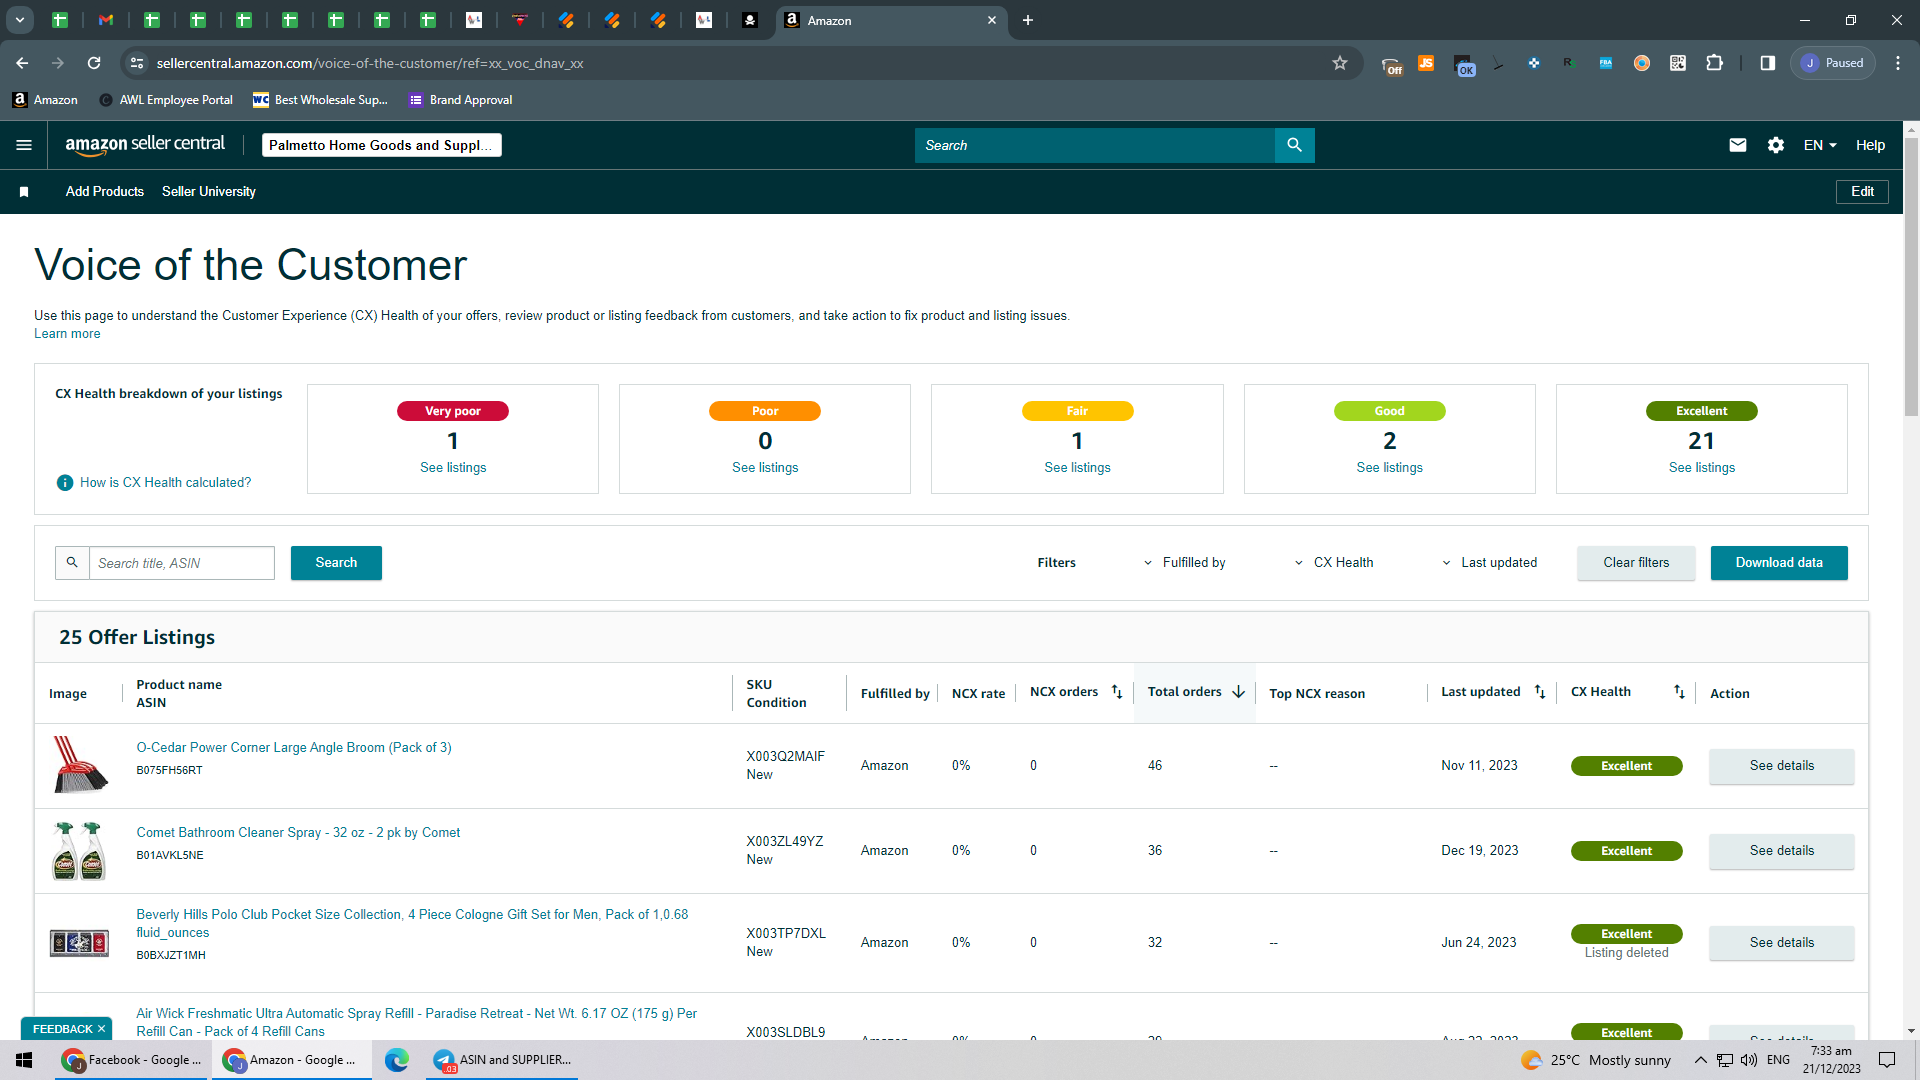Open Help in the header

click(x=1870, y=145)
